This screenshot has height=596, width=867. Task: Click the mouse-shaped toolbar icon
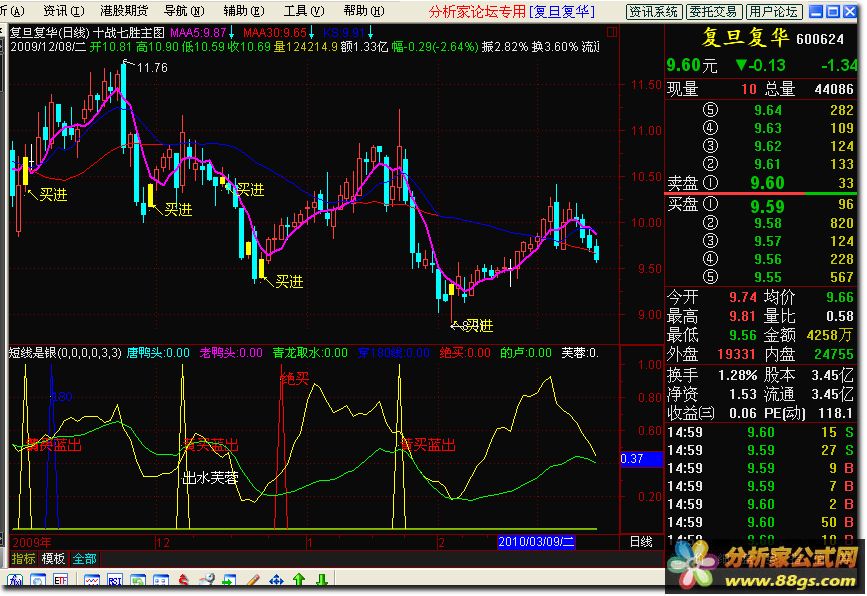tap(207, 581)
